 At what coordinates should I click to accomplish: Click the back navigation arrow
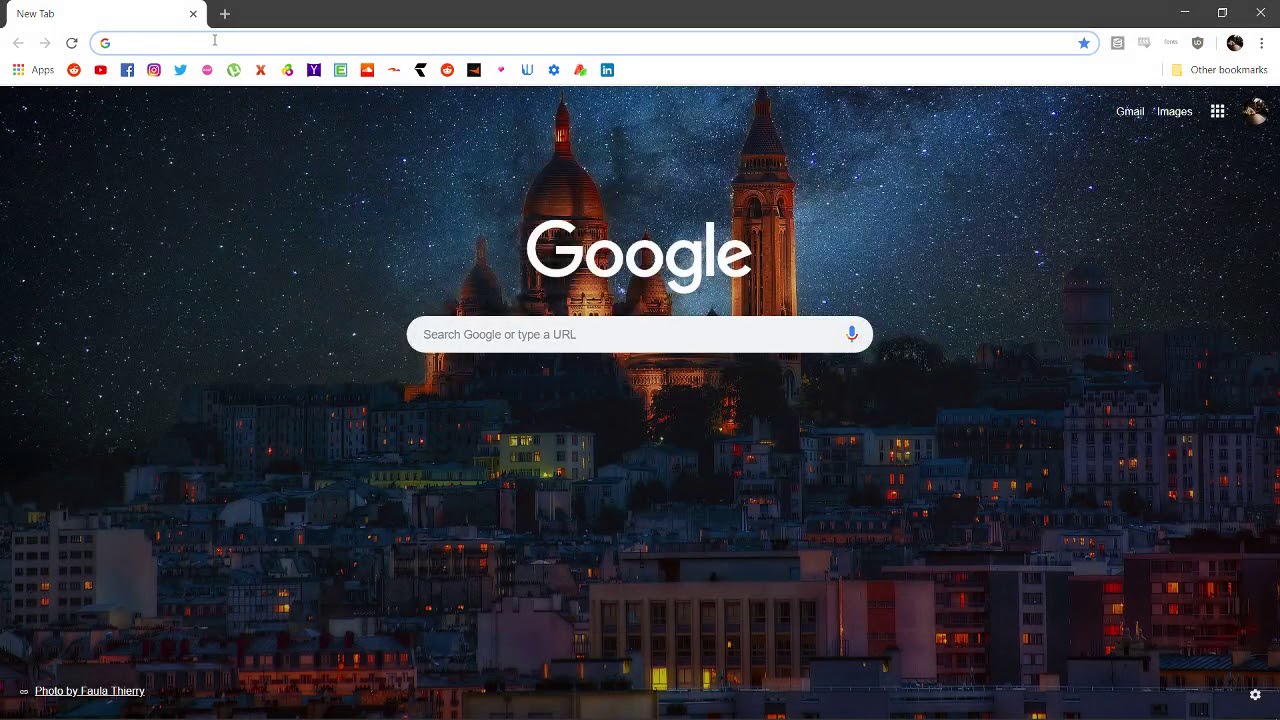click(x=18, y=43)
